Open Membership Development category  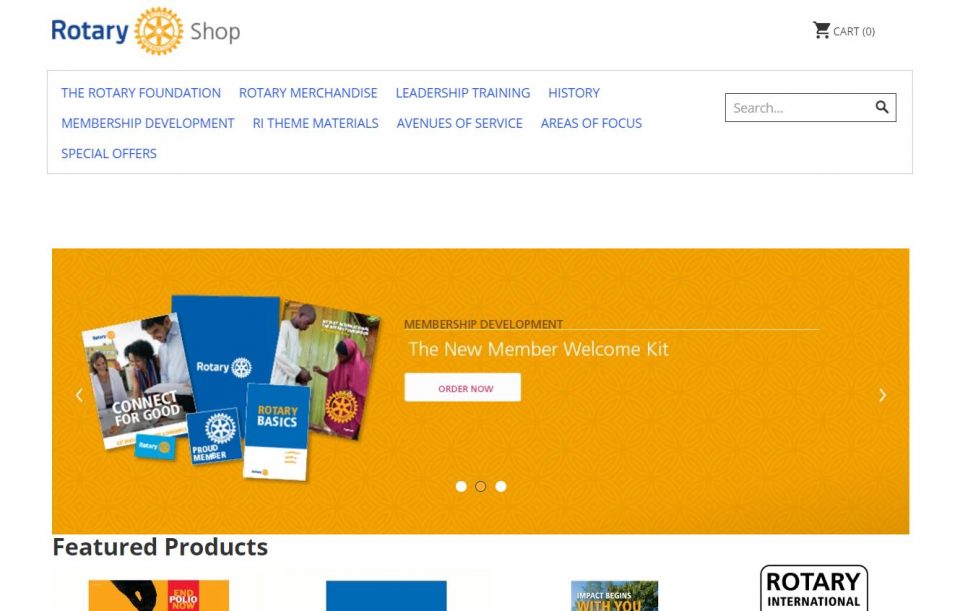click(x=148, y=123)
